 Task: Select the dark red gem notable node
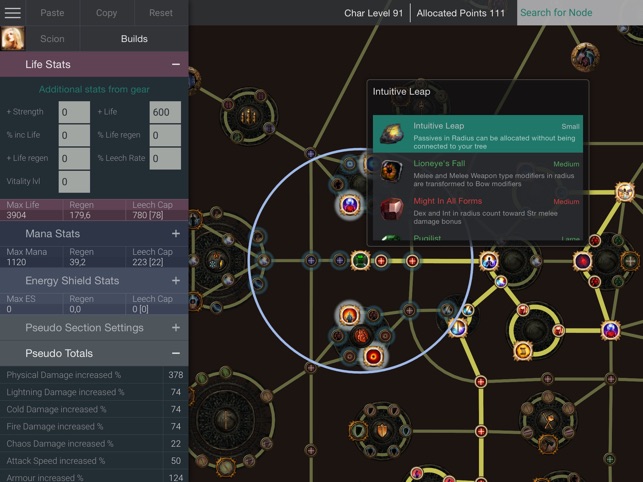click(x=583, y=261)
